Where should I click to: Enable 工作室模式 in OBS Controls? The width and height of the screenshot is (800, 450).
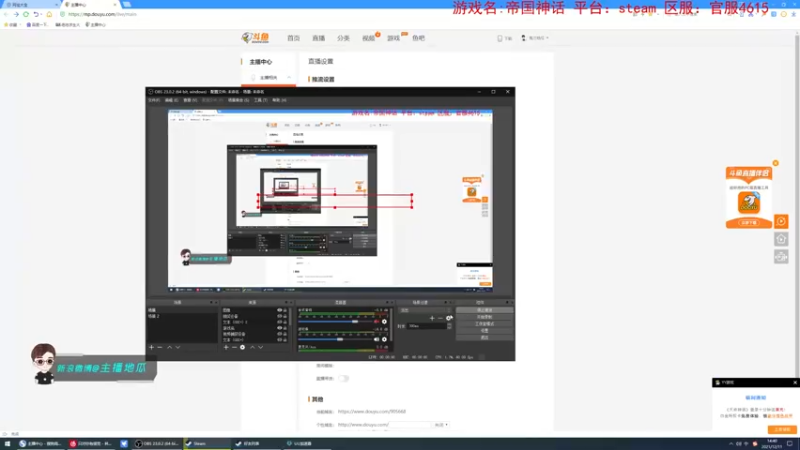coord(484,323)
